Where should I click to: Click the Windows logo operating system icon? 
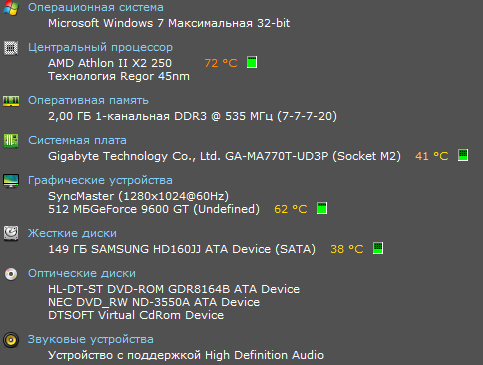coord(11,7)
